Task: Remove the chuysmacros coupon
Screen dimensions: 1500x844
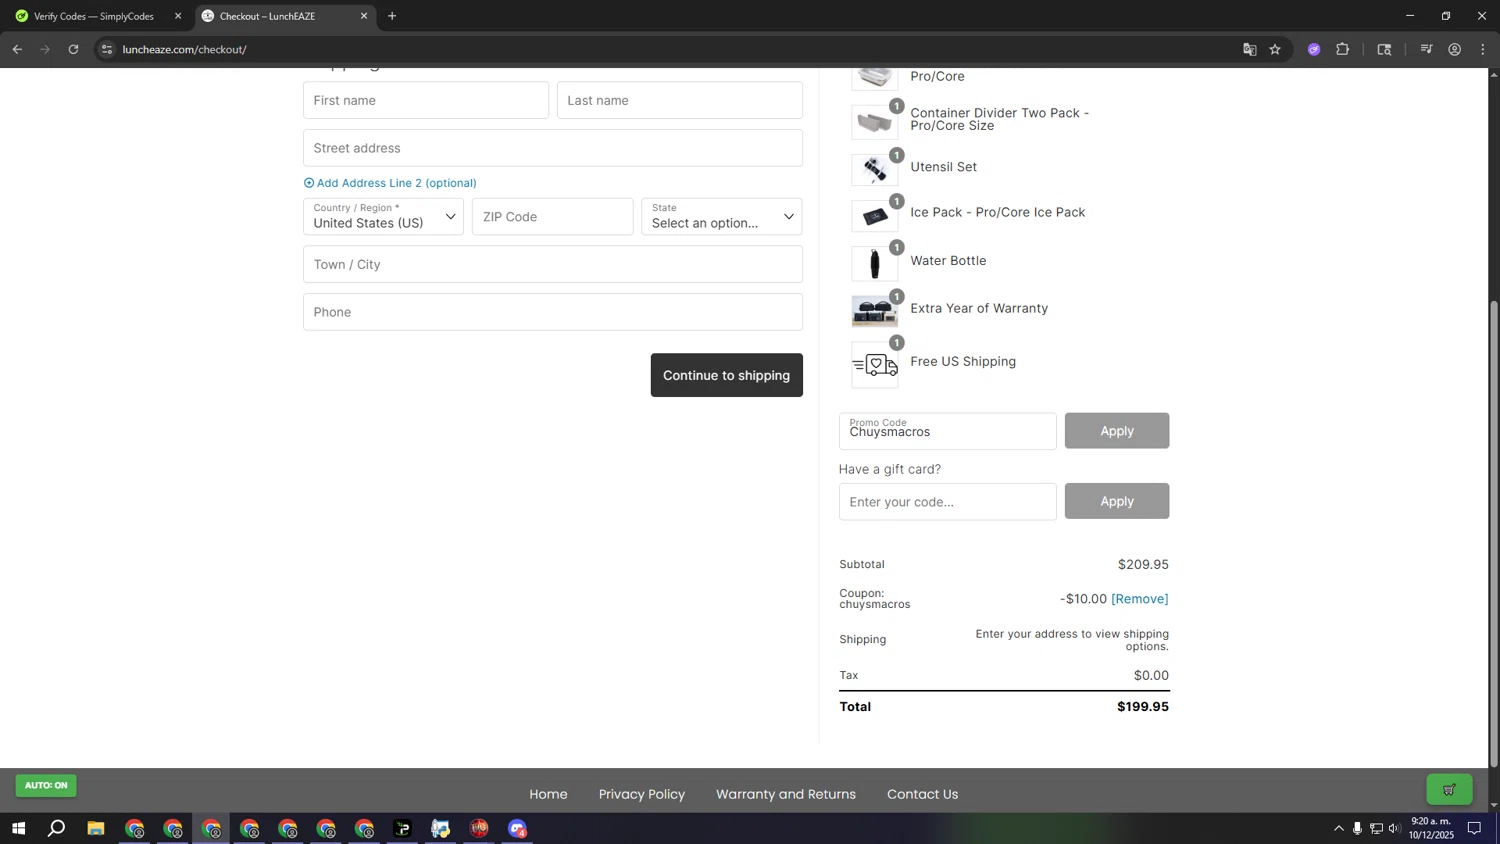Action: pos(1140,599)
